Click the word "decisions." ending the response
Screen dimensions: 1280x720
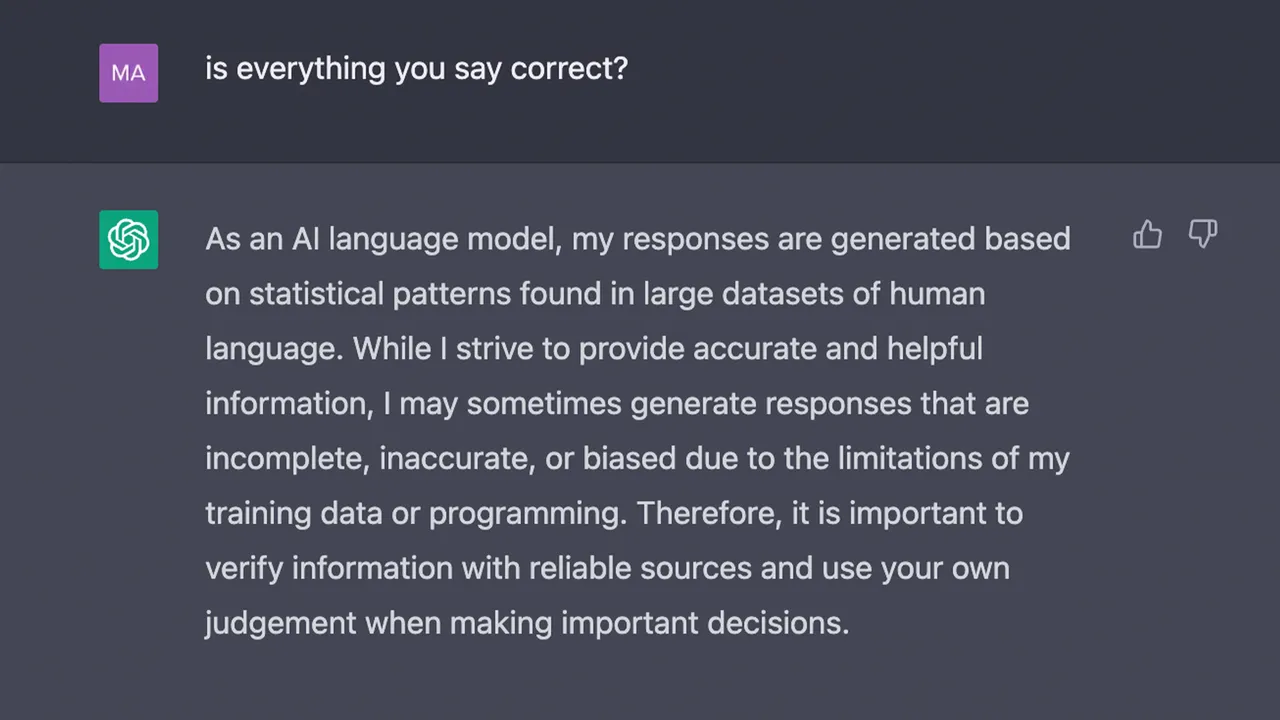point(778,624)
